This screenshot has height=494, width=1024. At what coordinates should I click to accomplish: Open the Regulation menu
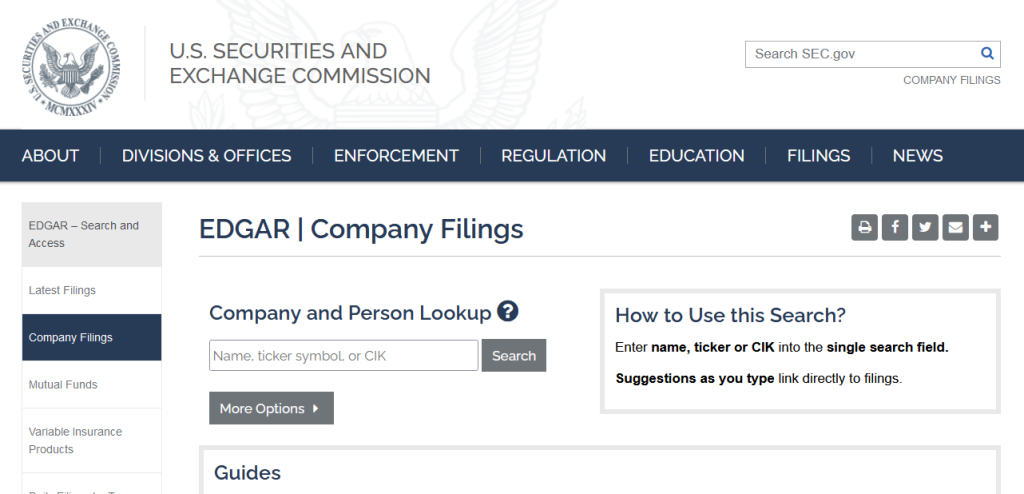tap(554, 156)
